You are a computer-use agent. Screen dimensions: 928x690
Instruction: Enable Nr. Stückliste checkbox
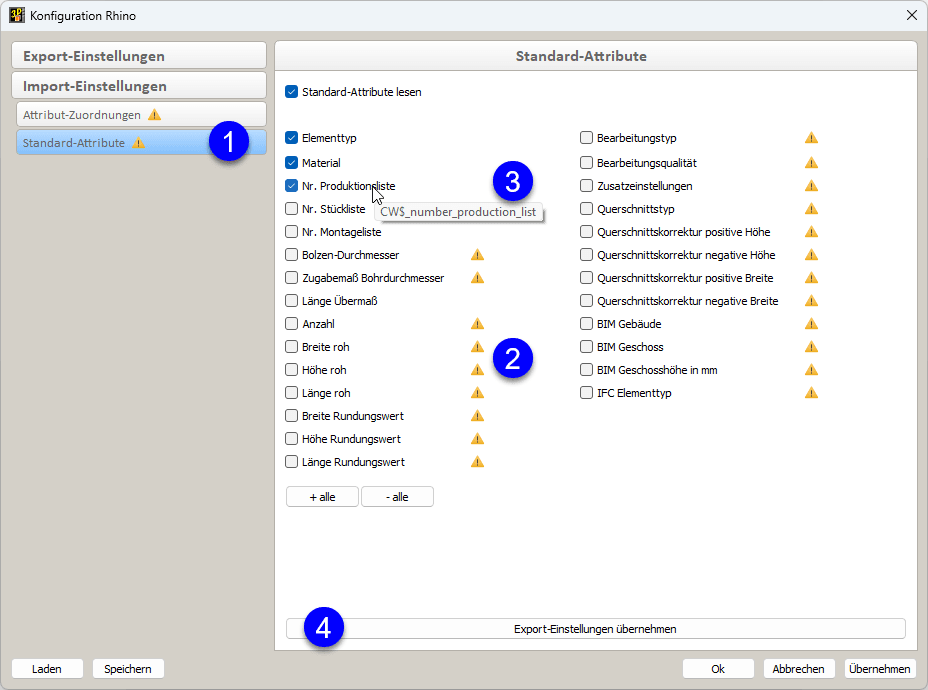[x=291, y=209]
